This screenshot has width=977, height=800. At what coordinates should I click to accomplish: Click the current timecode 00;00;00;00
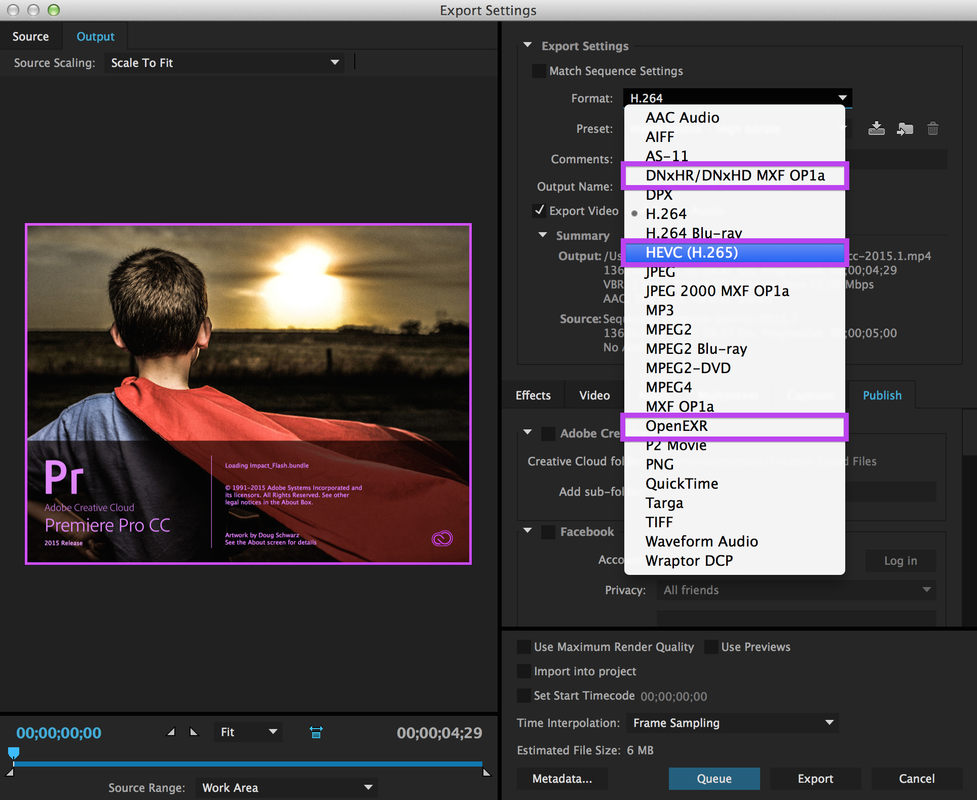(x=59, y=733)
